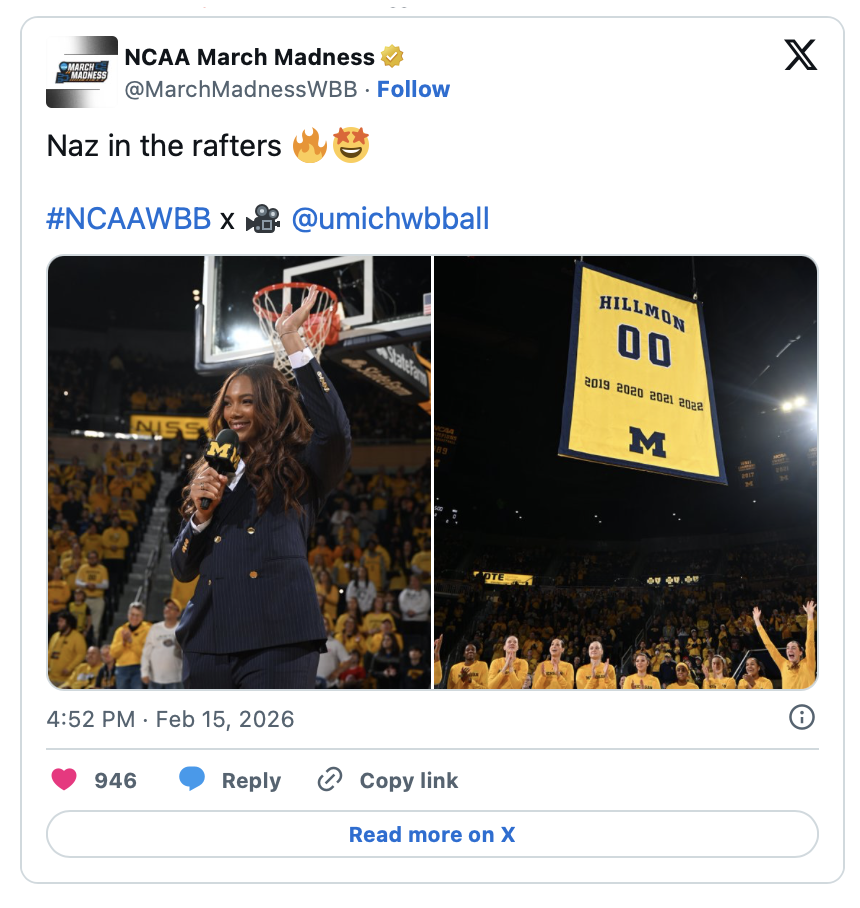Click the chain link icon

tap(330, 780)
